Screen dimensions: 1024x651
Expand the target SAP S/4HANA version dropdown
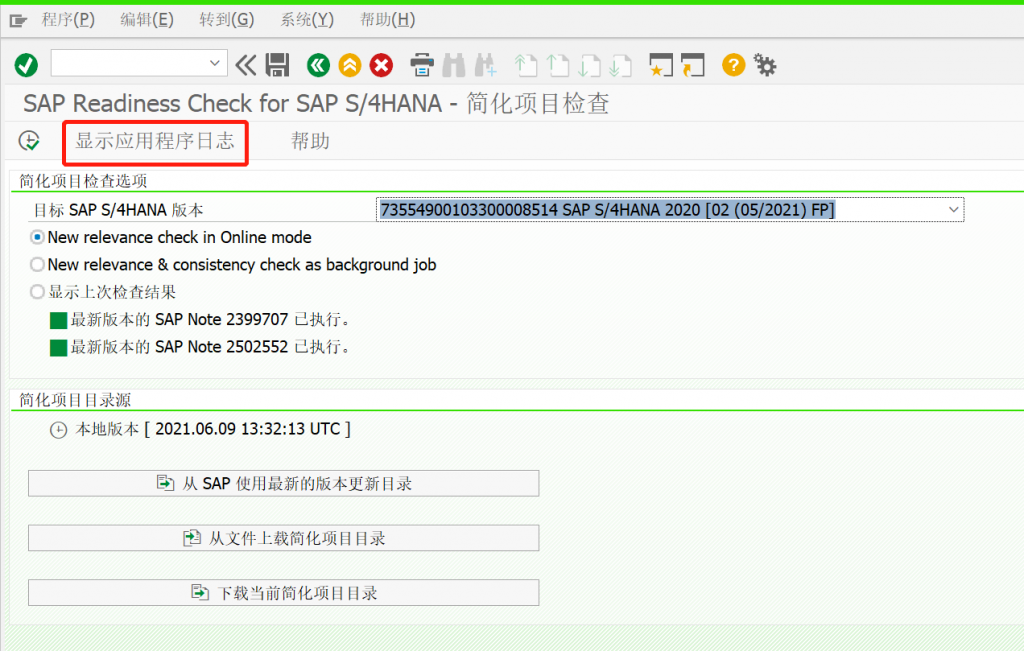point(953,210)
